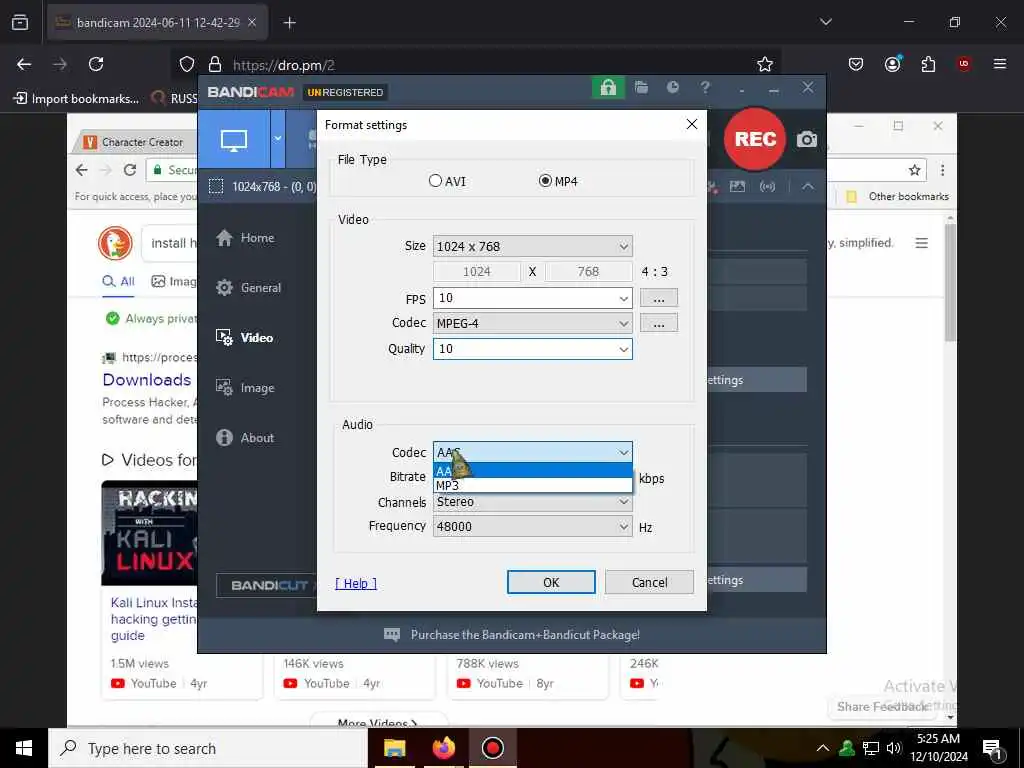
Task: Click the site padlock icon in address bar
Action: click(215, 65)
